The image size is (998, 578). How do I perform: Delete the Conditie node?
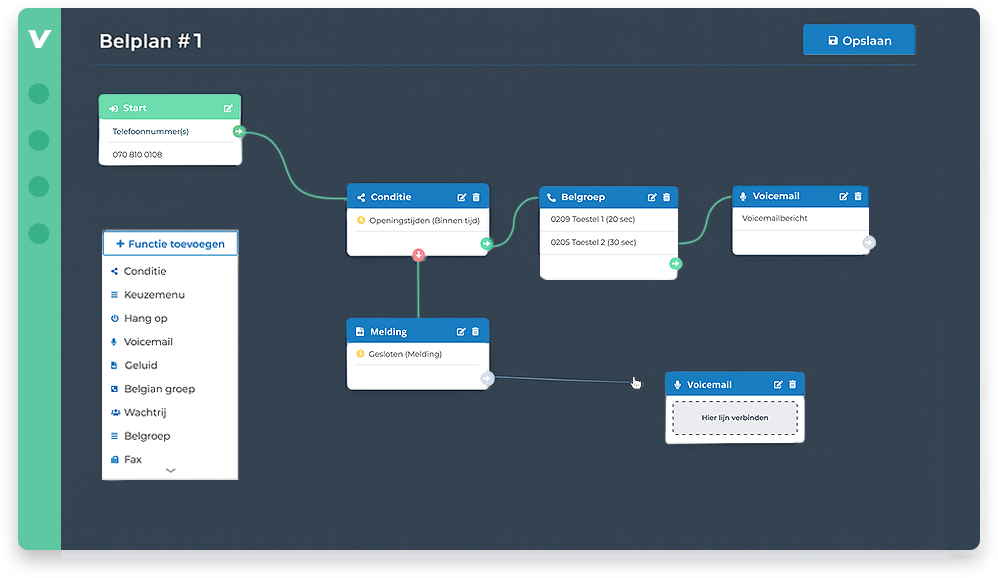(476, 197)
